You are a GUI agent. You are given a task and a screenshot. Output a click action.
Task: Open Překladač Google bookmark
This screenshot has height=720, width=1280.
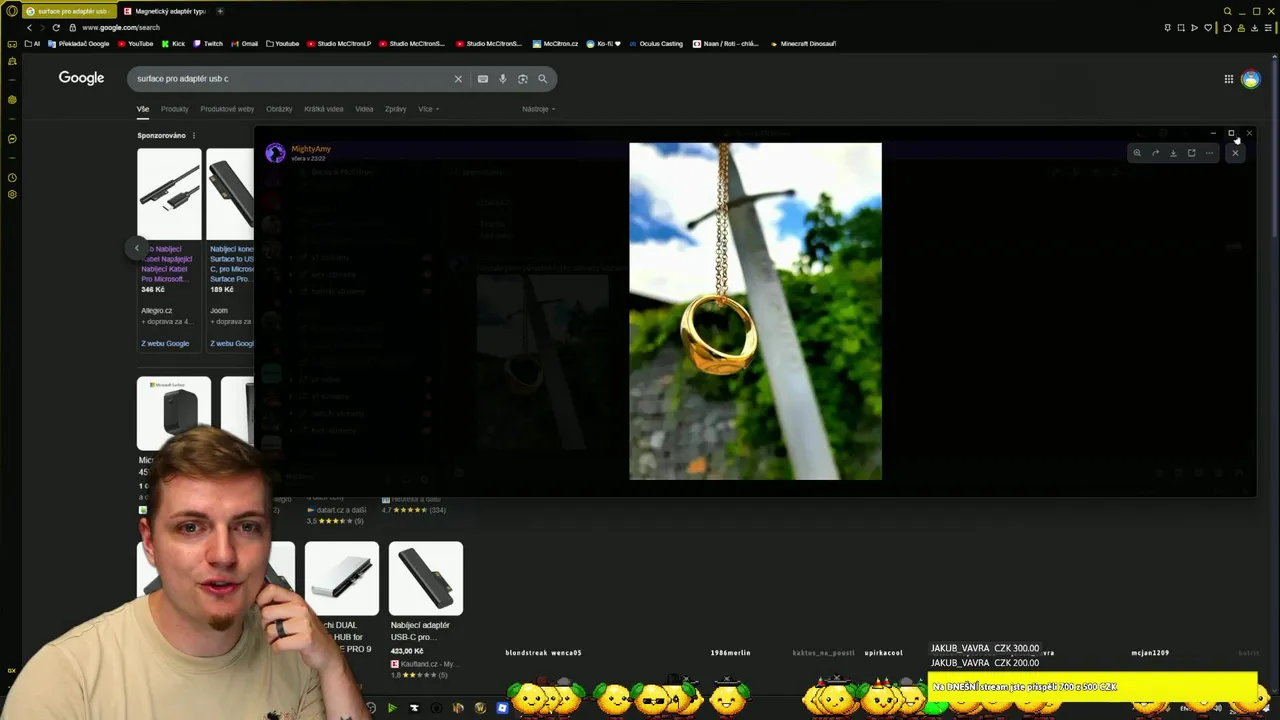[79, 44]
